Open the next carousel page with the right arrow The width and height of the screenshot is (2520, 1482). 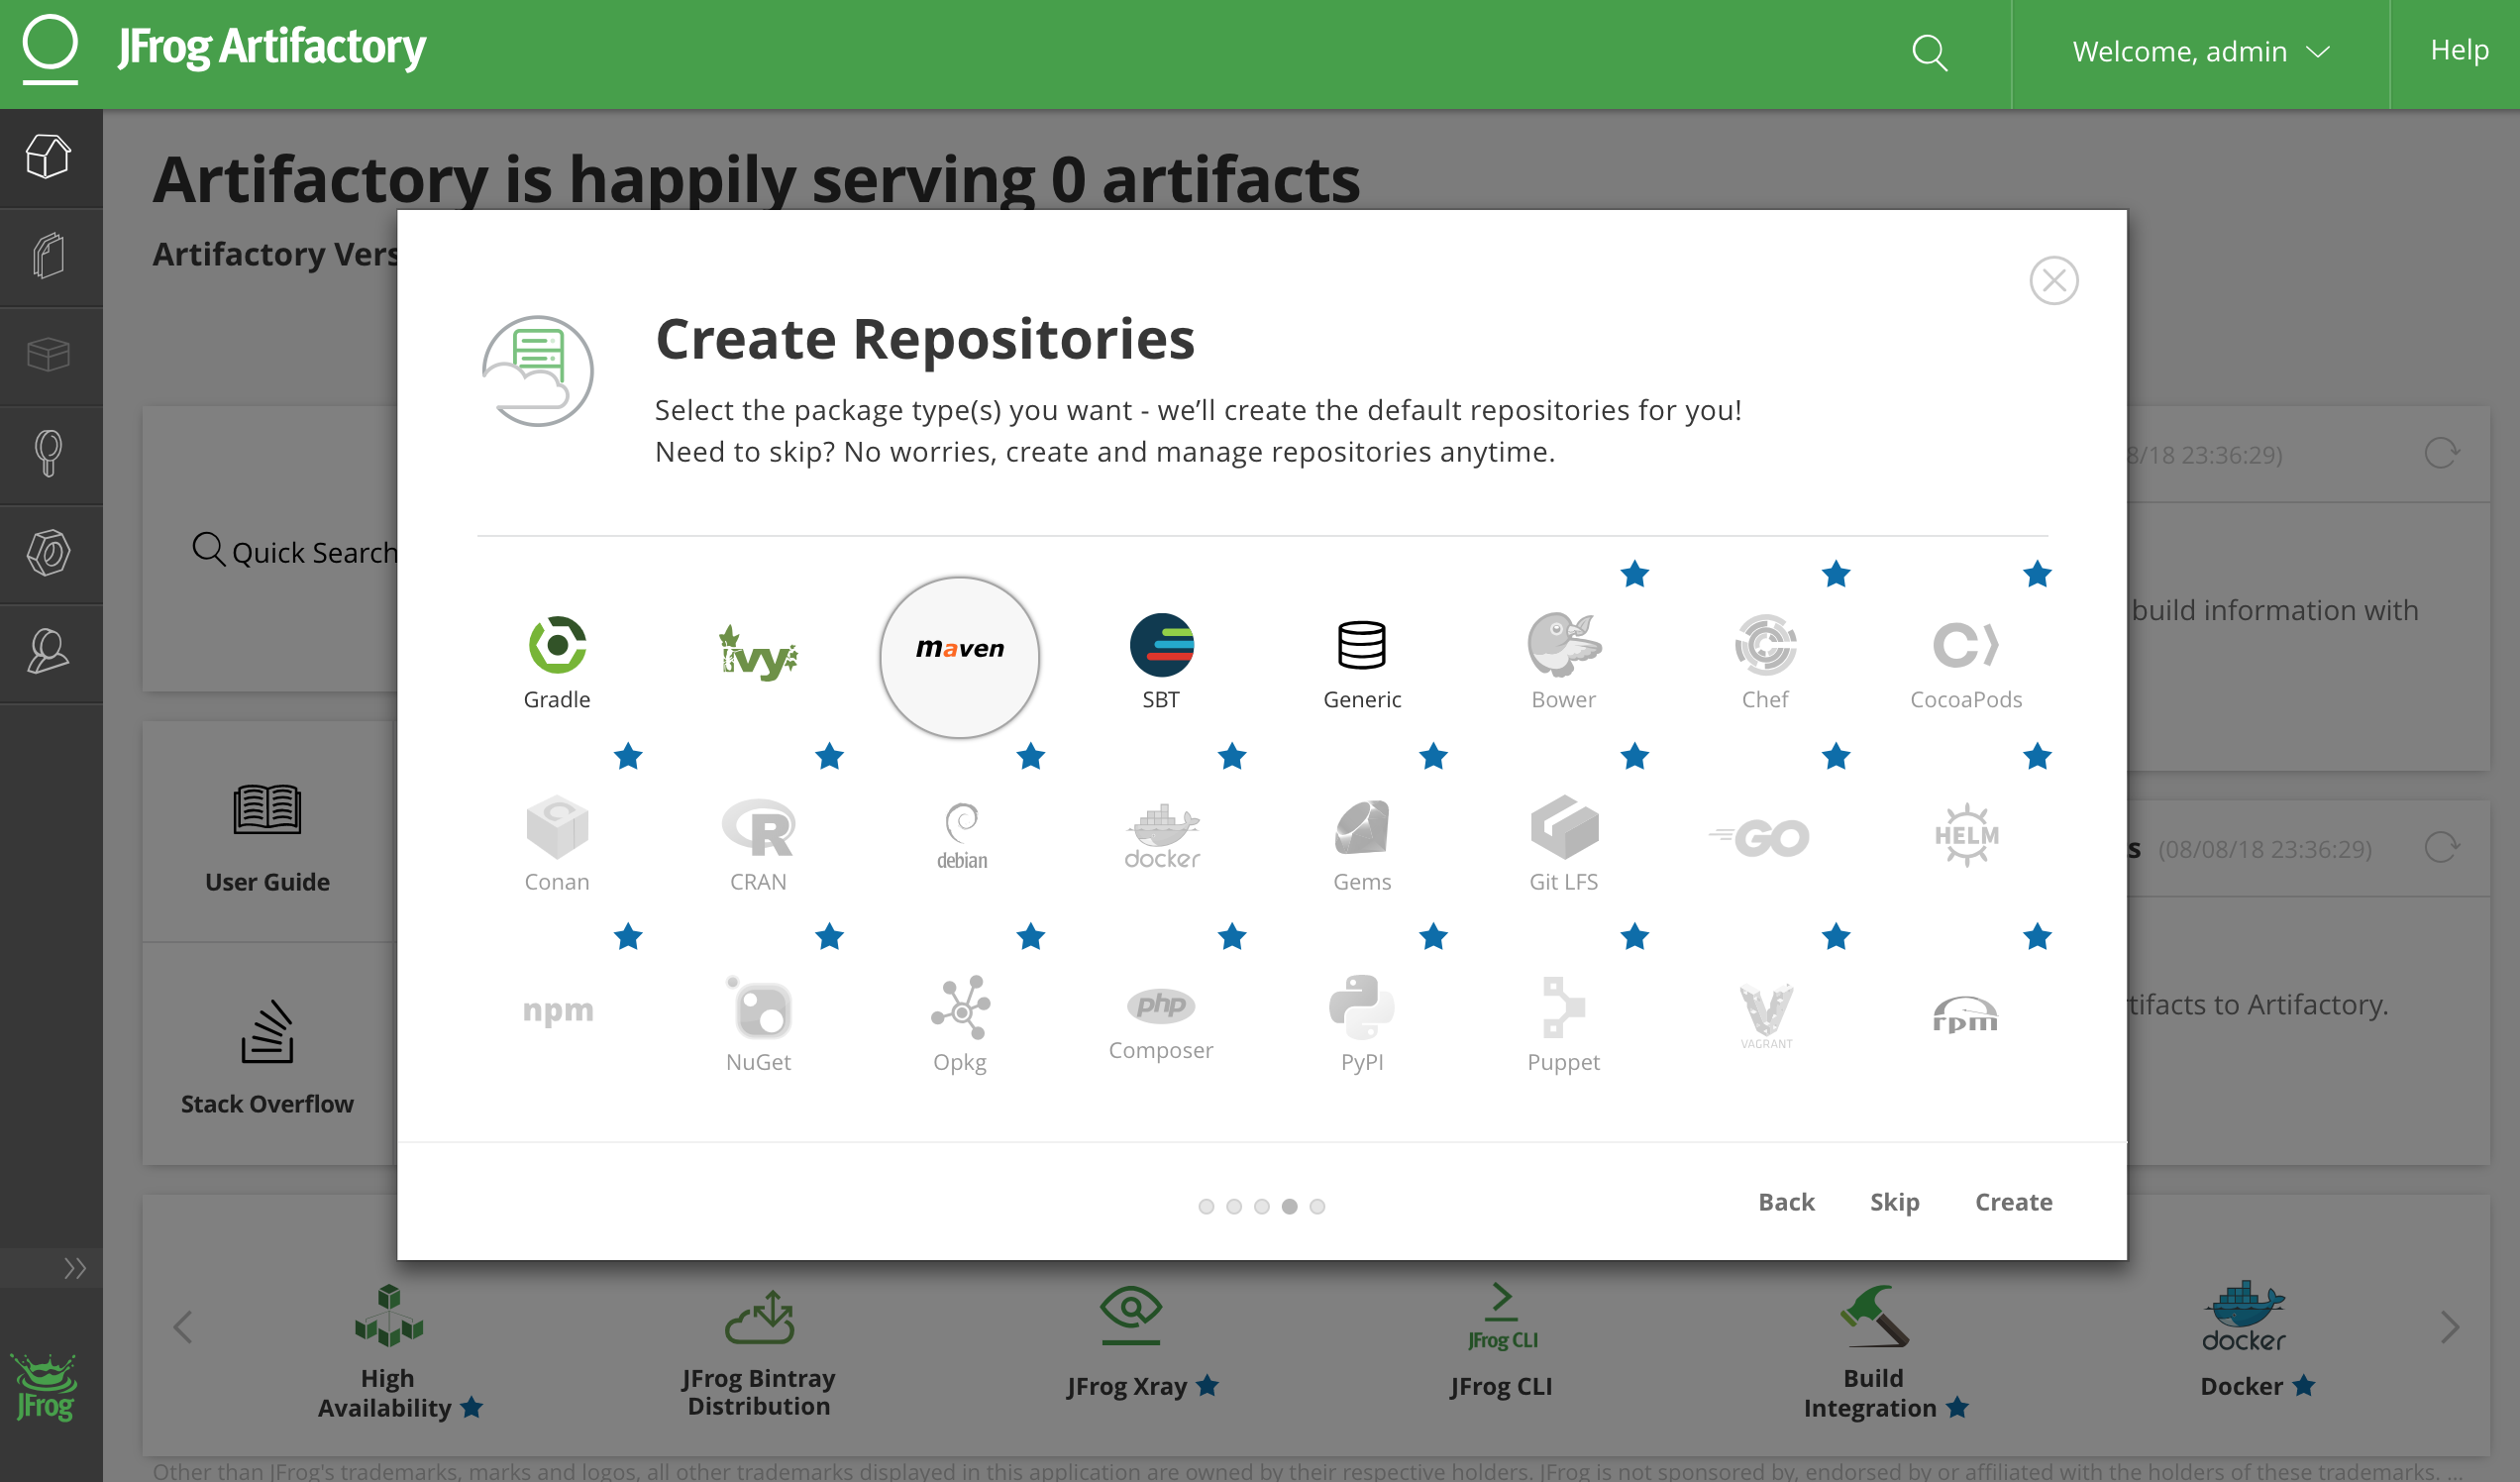[x=2451, y=1326]
